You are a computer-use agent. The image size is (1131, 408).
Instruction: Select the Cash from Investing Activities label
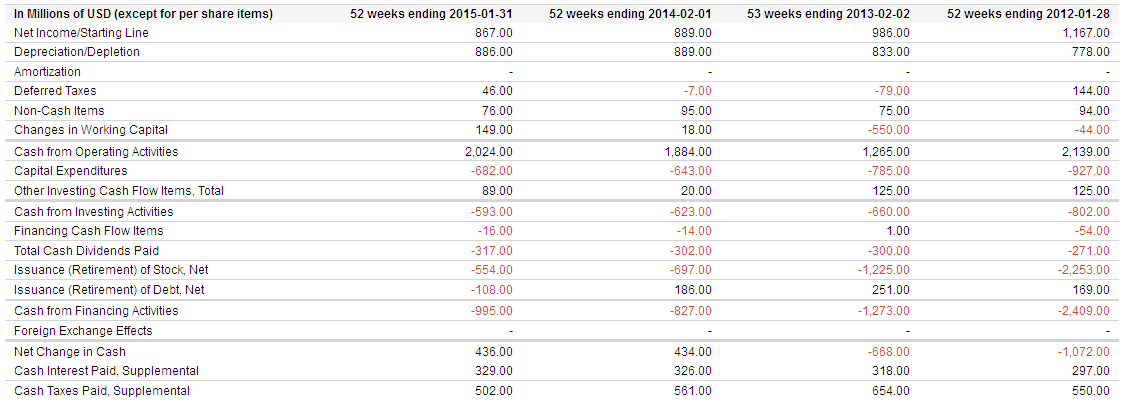coord(94,212)
